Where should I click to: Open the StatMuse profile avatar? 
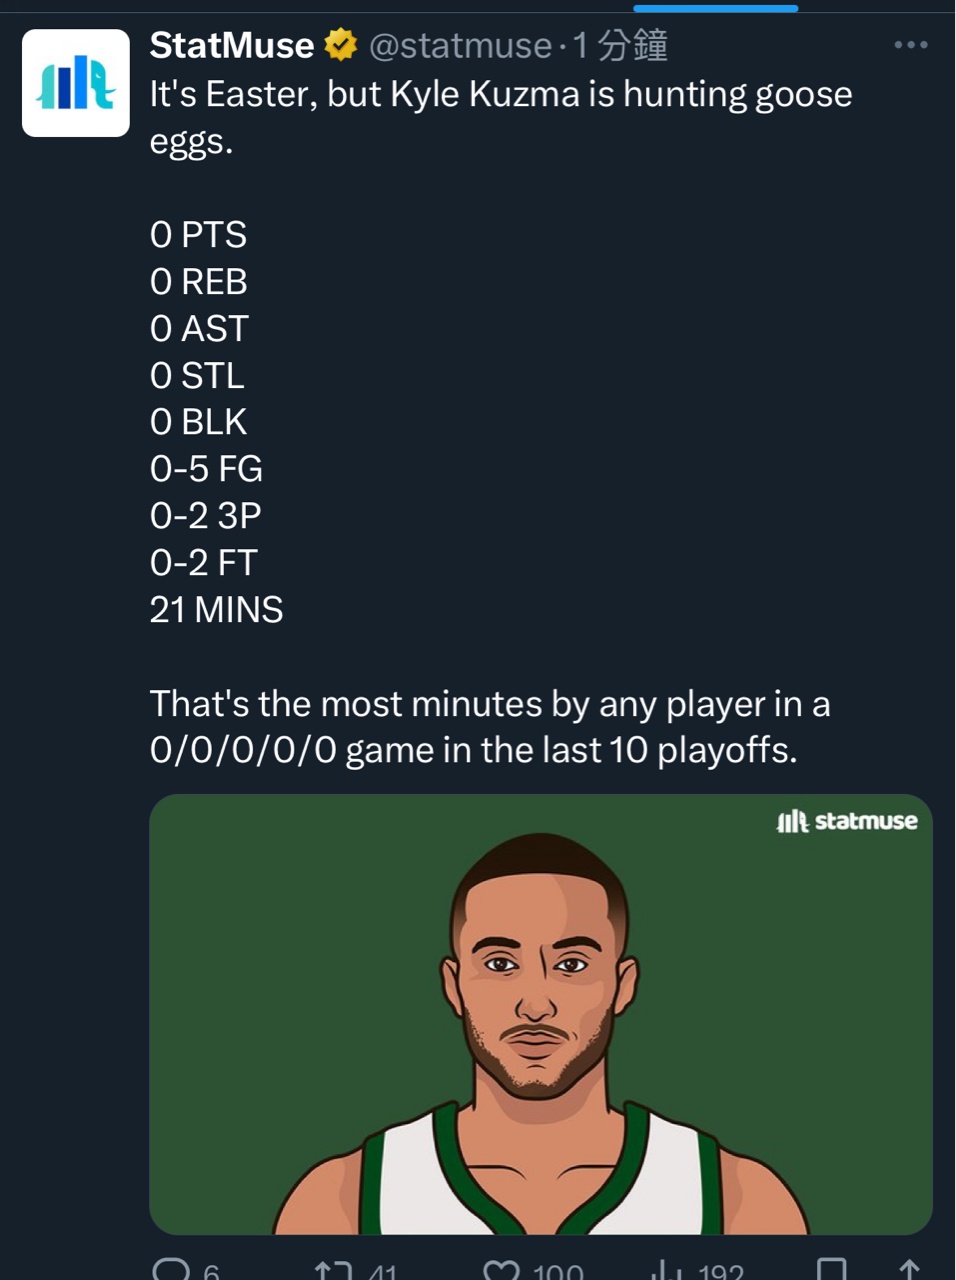click(x=76, y=83)
